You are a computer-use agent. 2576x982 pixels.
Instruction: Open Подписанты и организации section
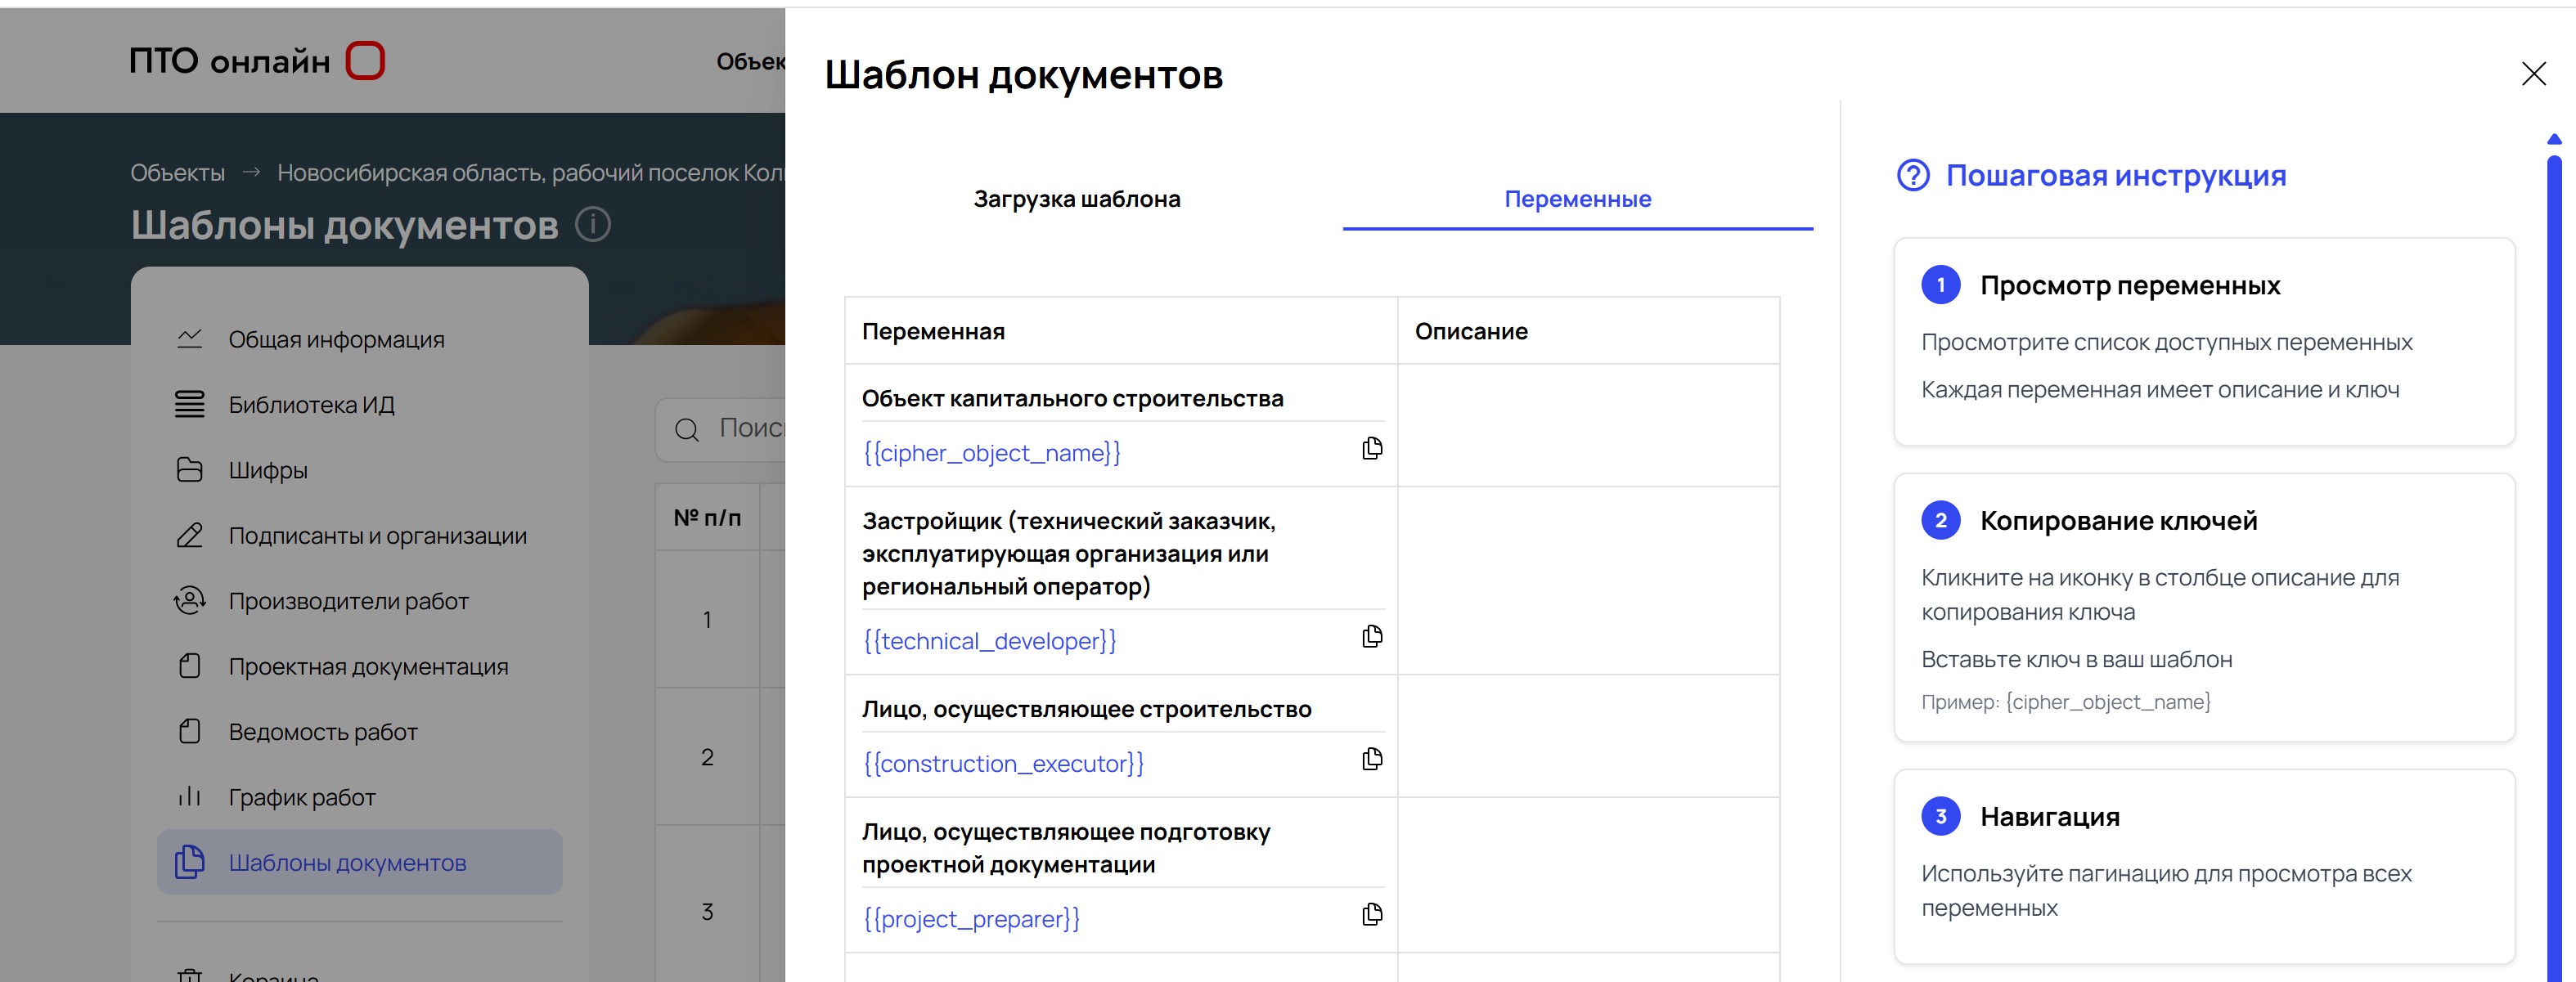pos(360,535)
